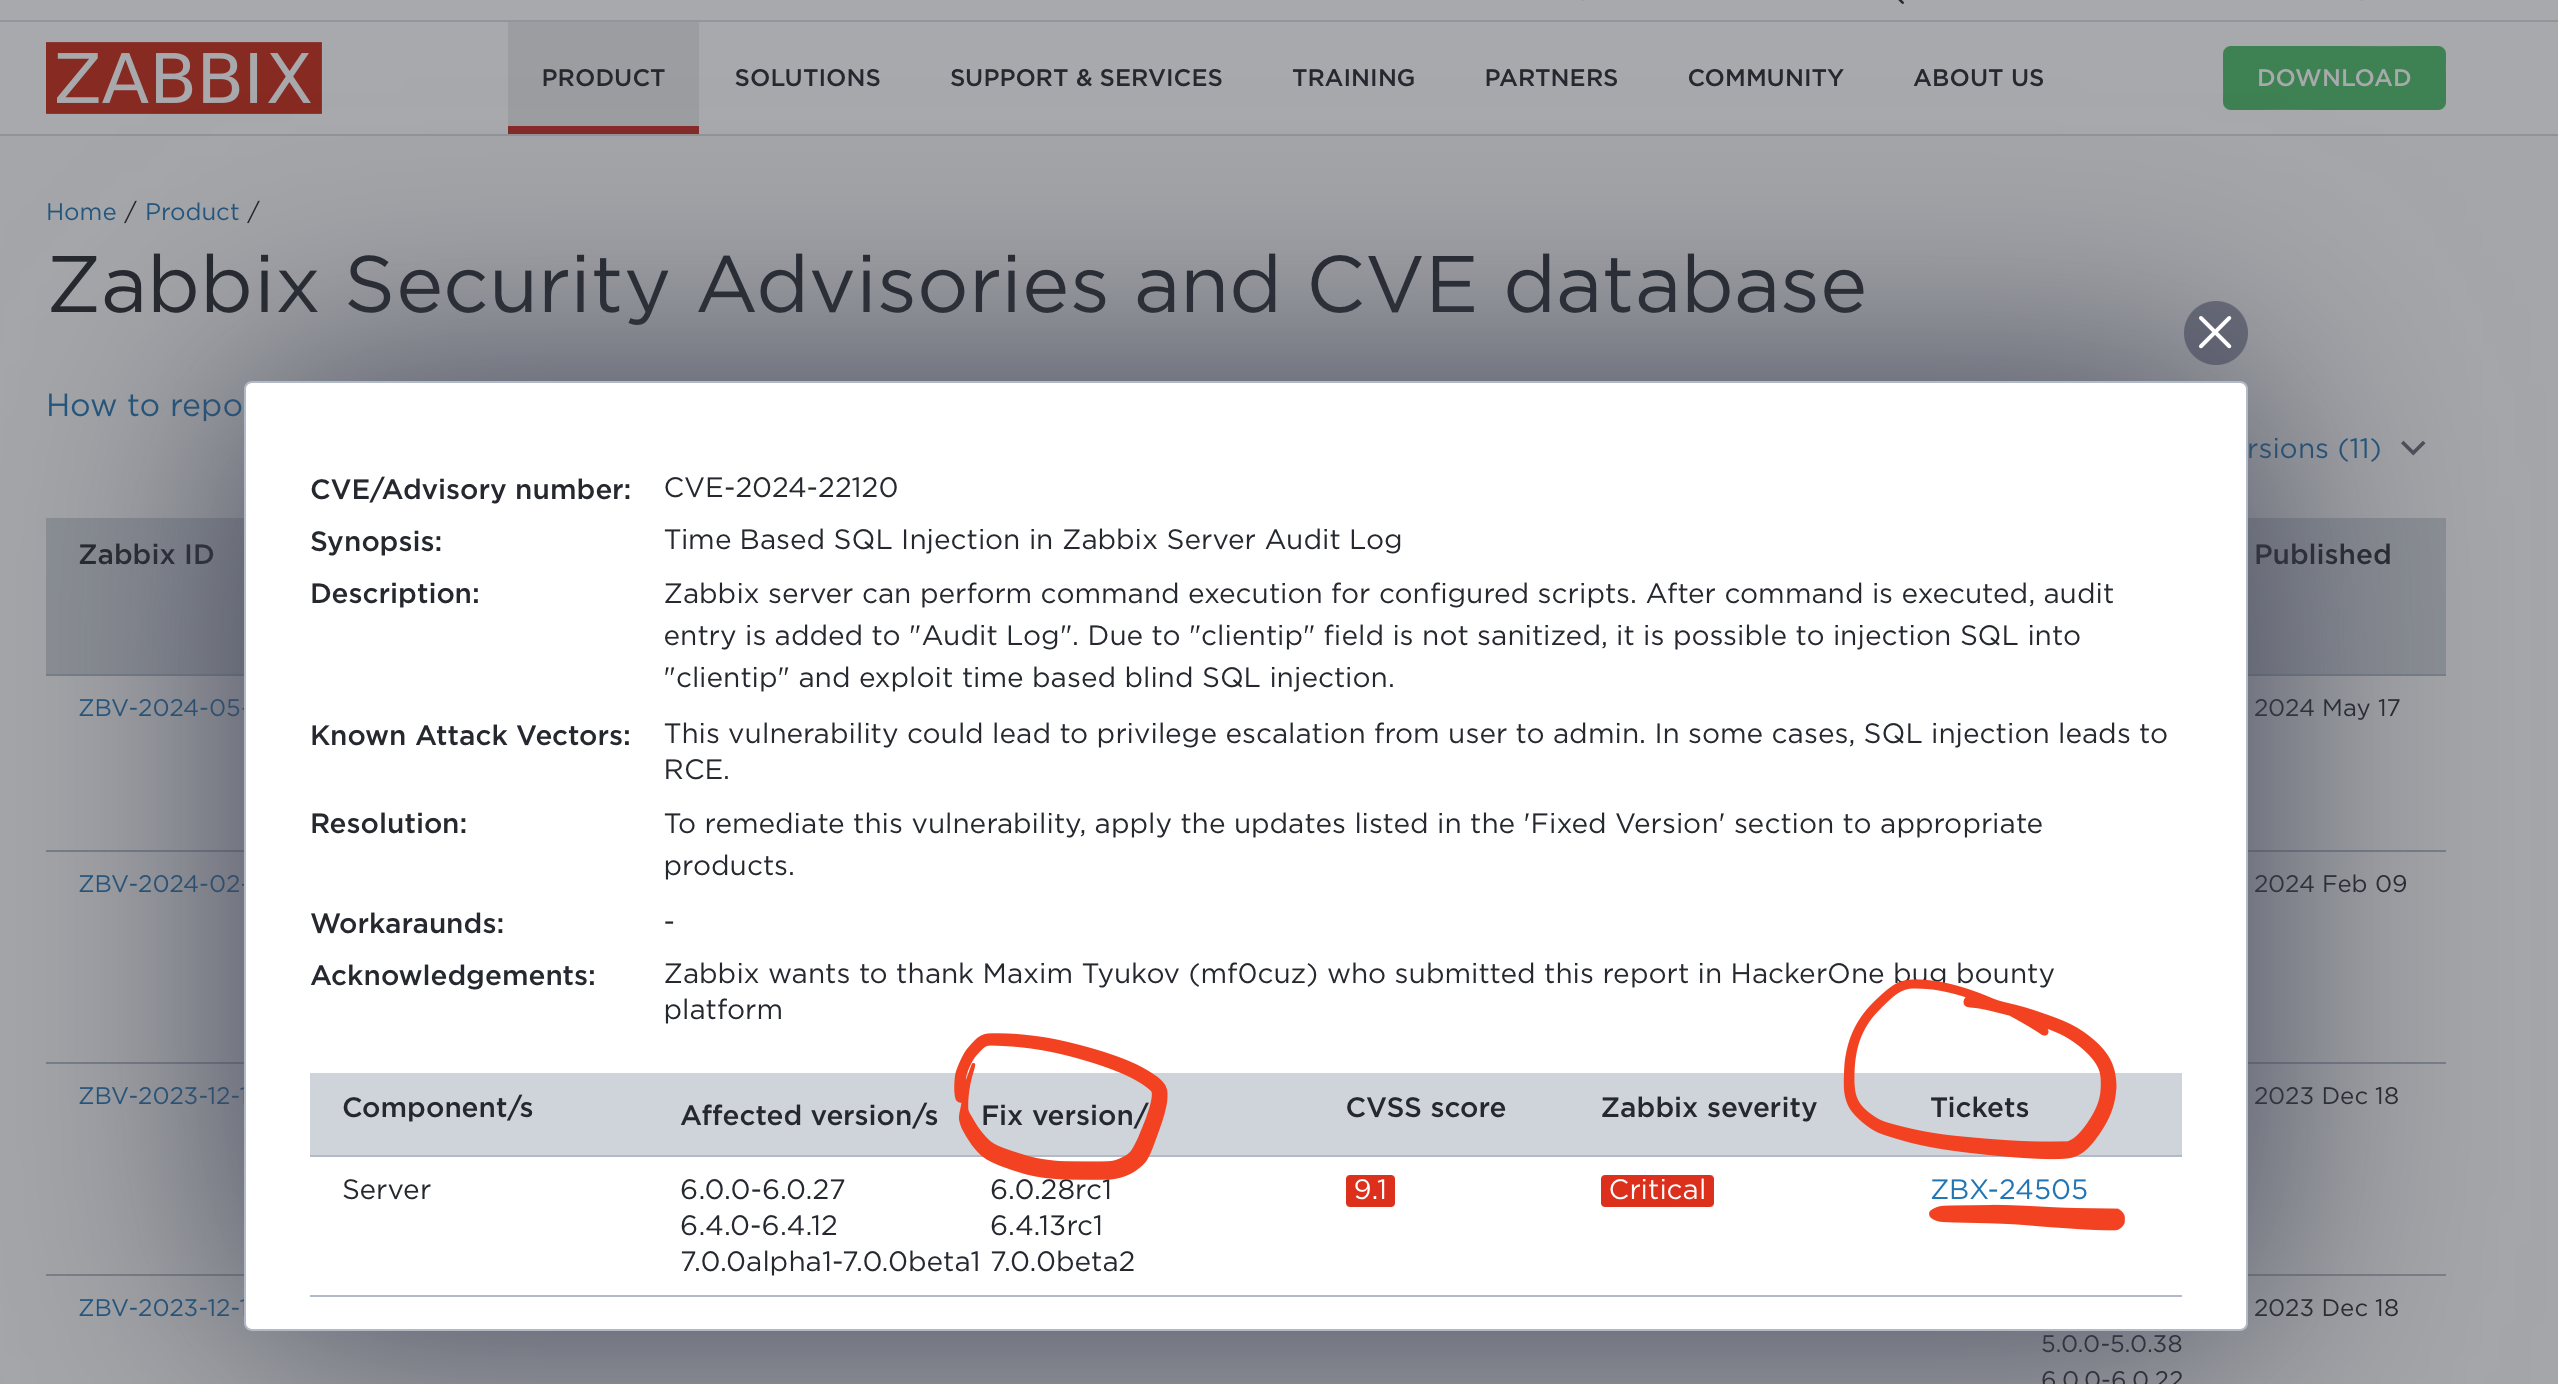Open the Training menu
The height and width of the screenshot is (1384, 2558).
[x=1353, y=78]
